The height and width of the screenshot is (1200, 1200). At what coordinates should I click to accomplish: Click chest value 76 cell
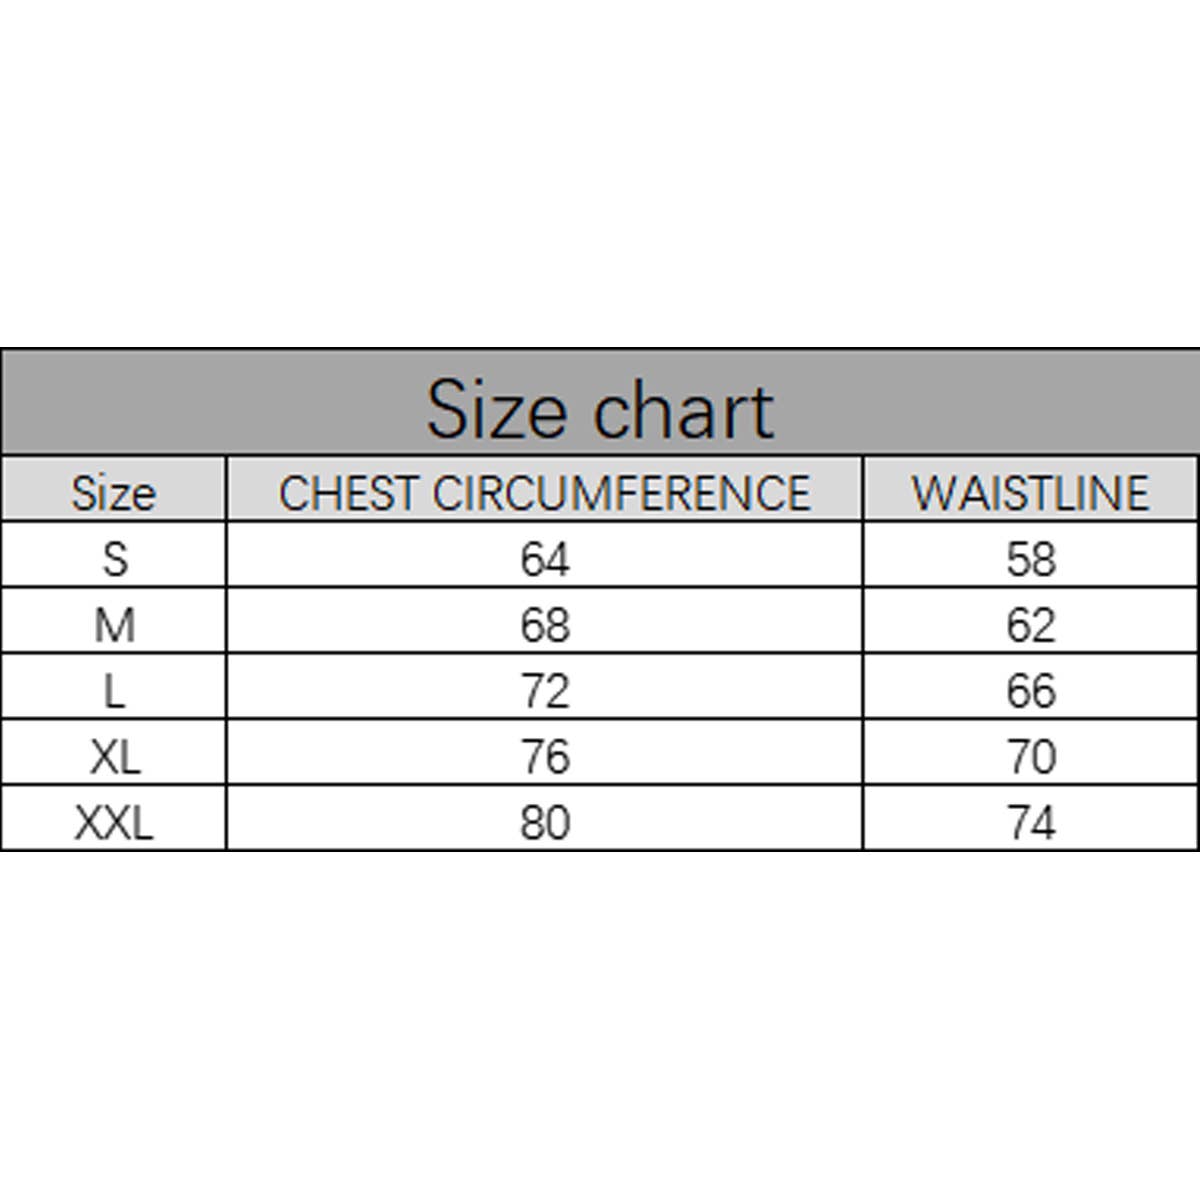point(544,757)
